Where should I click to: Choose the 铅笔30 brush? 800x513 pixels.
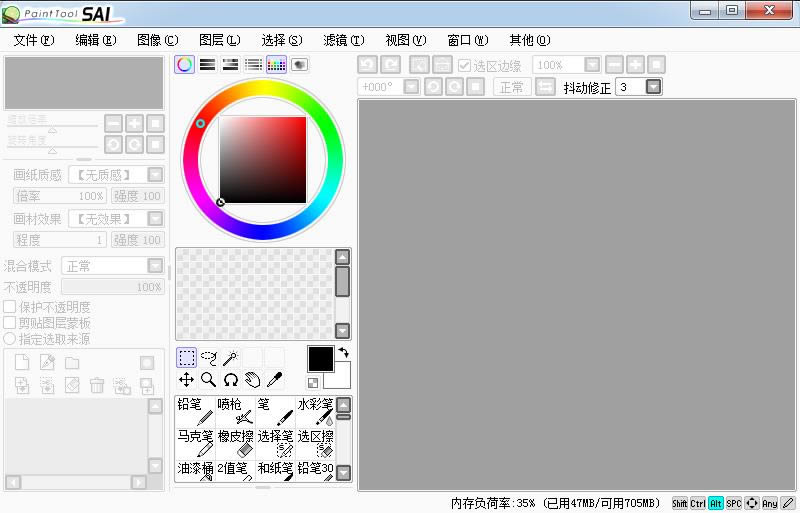pos(315,470)
